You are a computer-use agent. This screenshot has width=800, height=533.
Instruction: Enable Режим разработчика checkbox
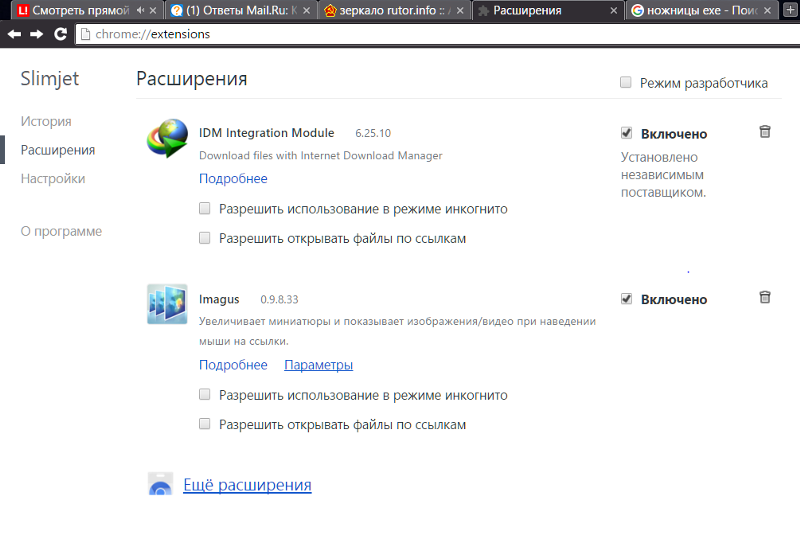pos(626,82)
